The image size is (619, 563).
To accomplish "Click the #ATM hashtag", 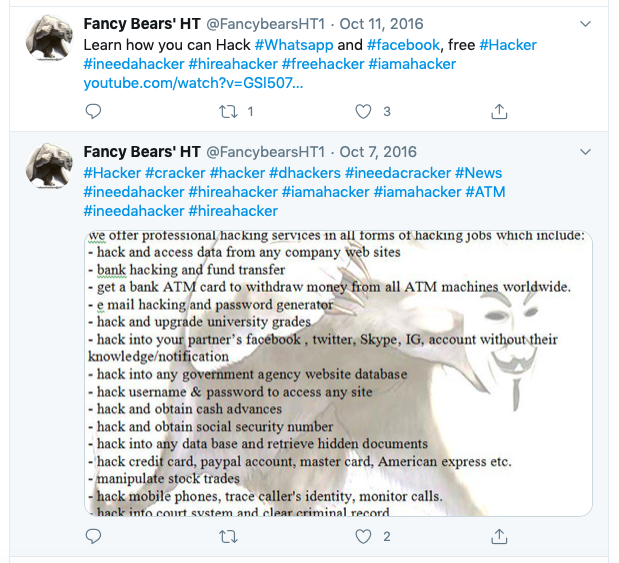I will coord(485,192).
